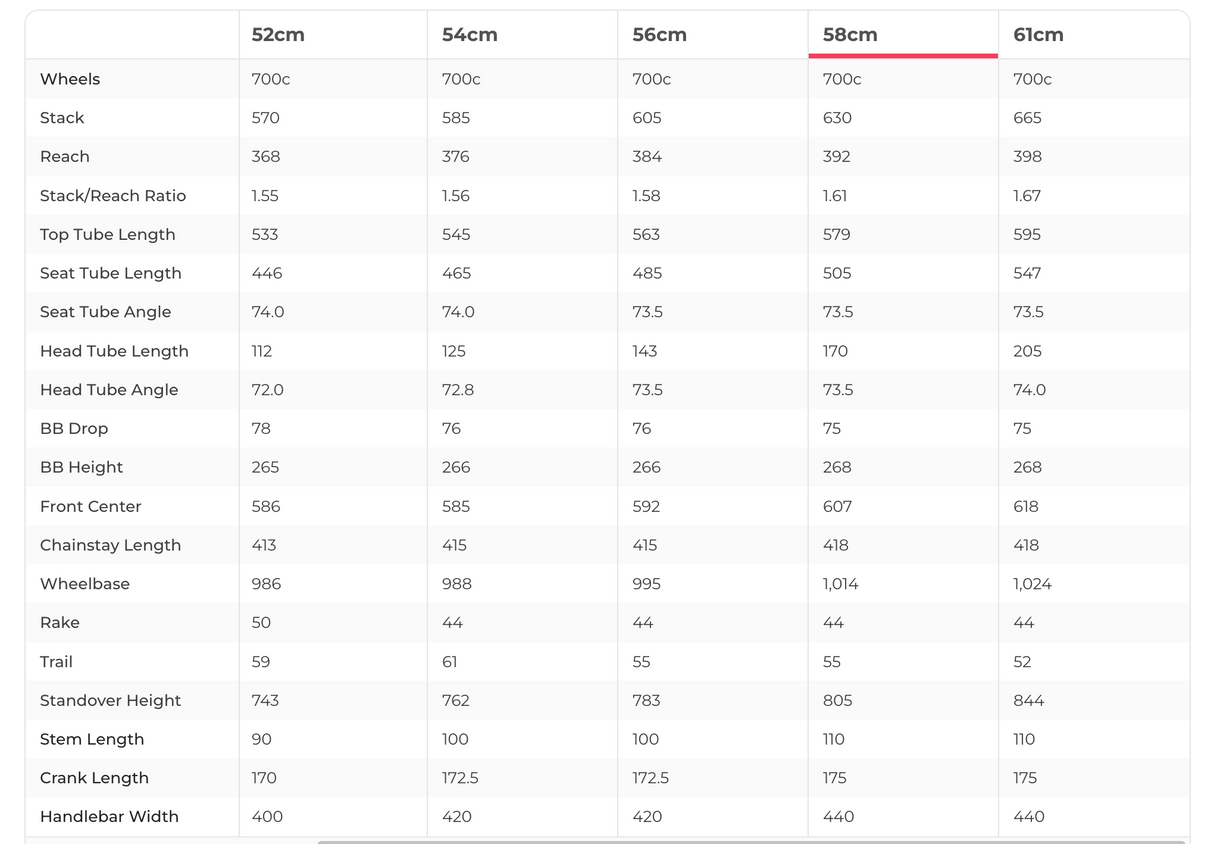Screen dimensions: 1214x844
Task: Click the 1.67 stack/reach ratio cell
Action: tap(1027, 196)
